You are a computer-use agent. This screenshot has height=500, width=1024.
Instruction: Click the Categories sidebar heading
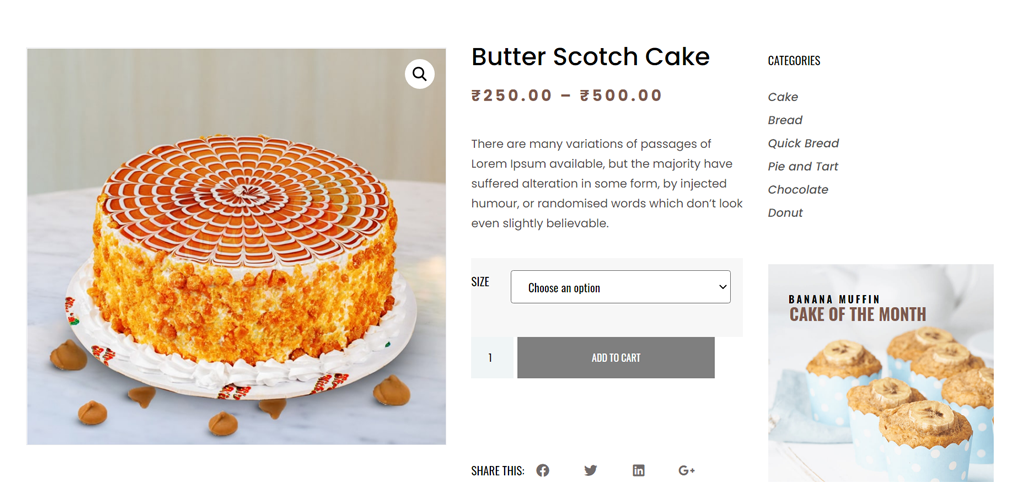coord(794,61)
